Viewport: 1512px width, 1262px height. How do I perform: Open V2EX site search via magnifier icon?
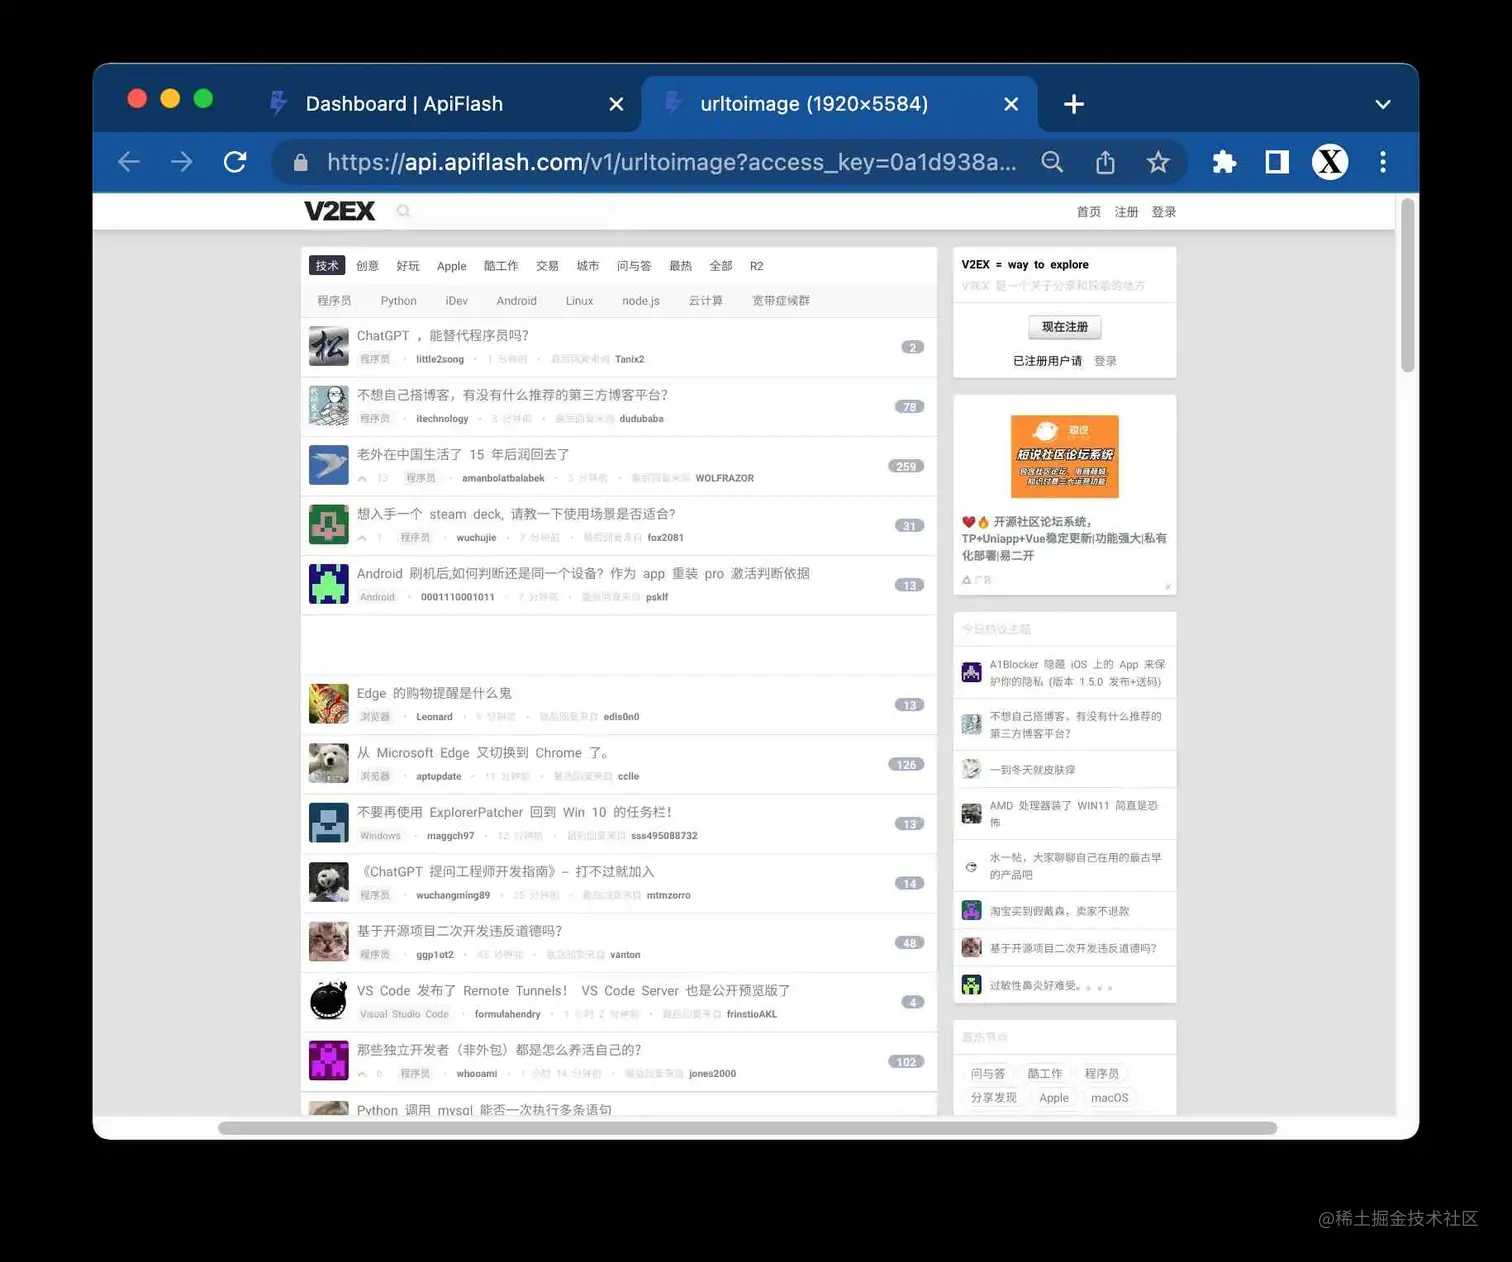click(403, 211)
